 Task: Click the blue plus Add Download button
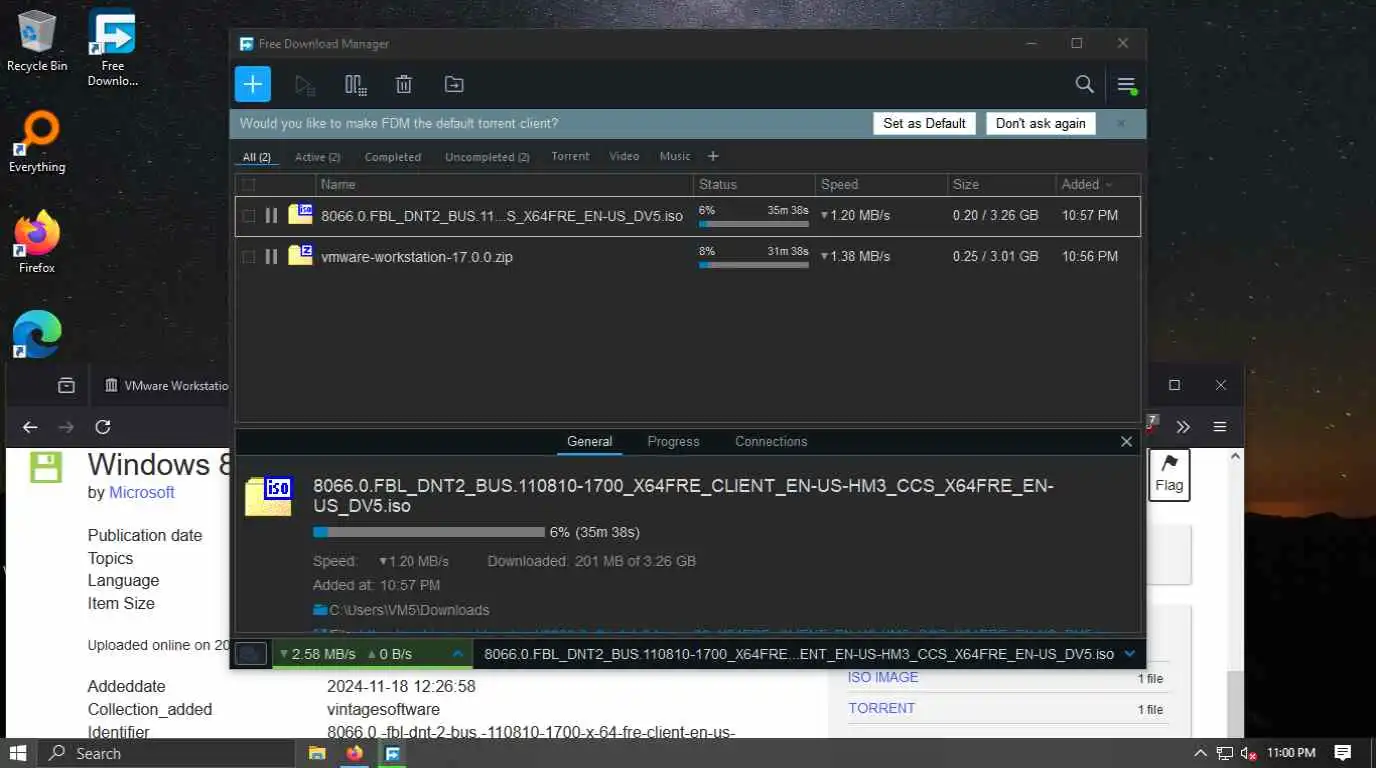pos(253,84)
